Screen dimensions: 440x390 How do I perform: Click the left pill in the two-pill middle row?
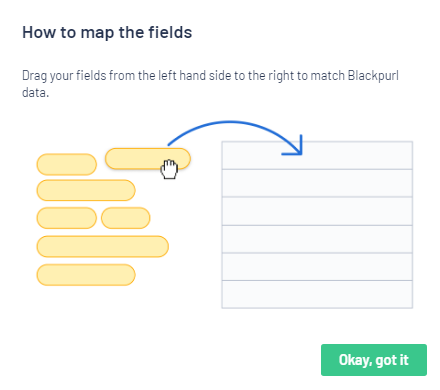click(67, 218)
